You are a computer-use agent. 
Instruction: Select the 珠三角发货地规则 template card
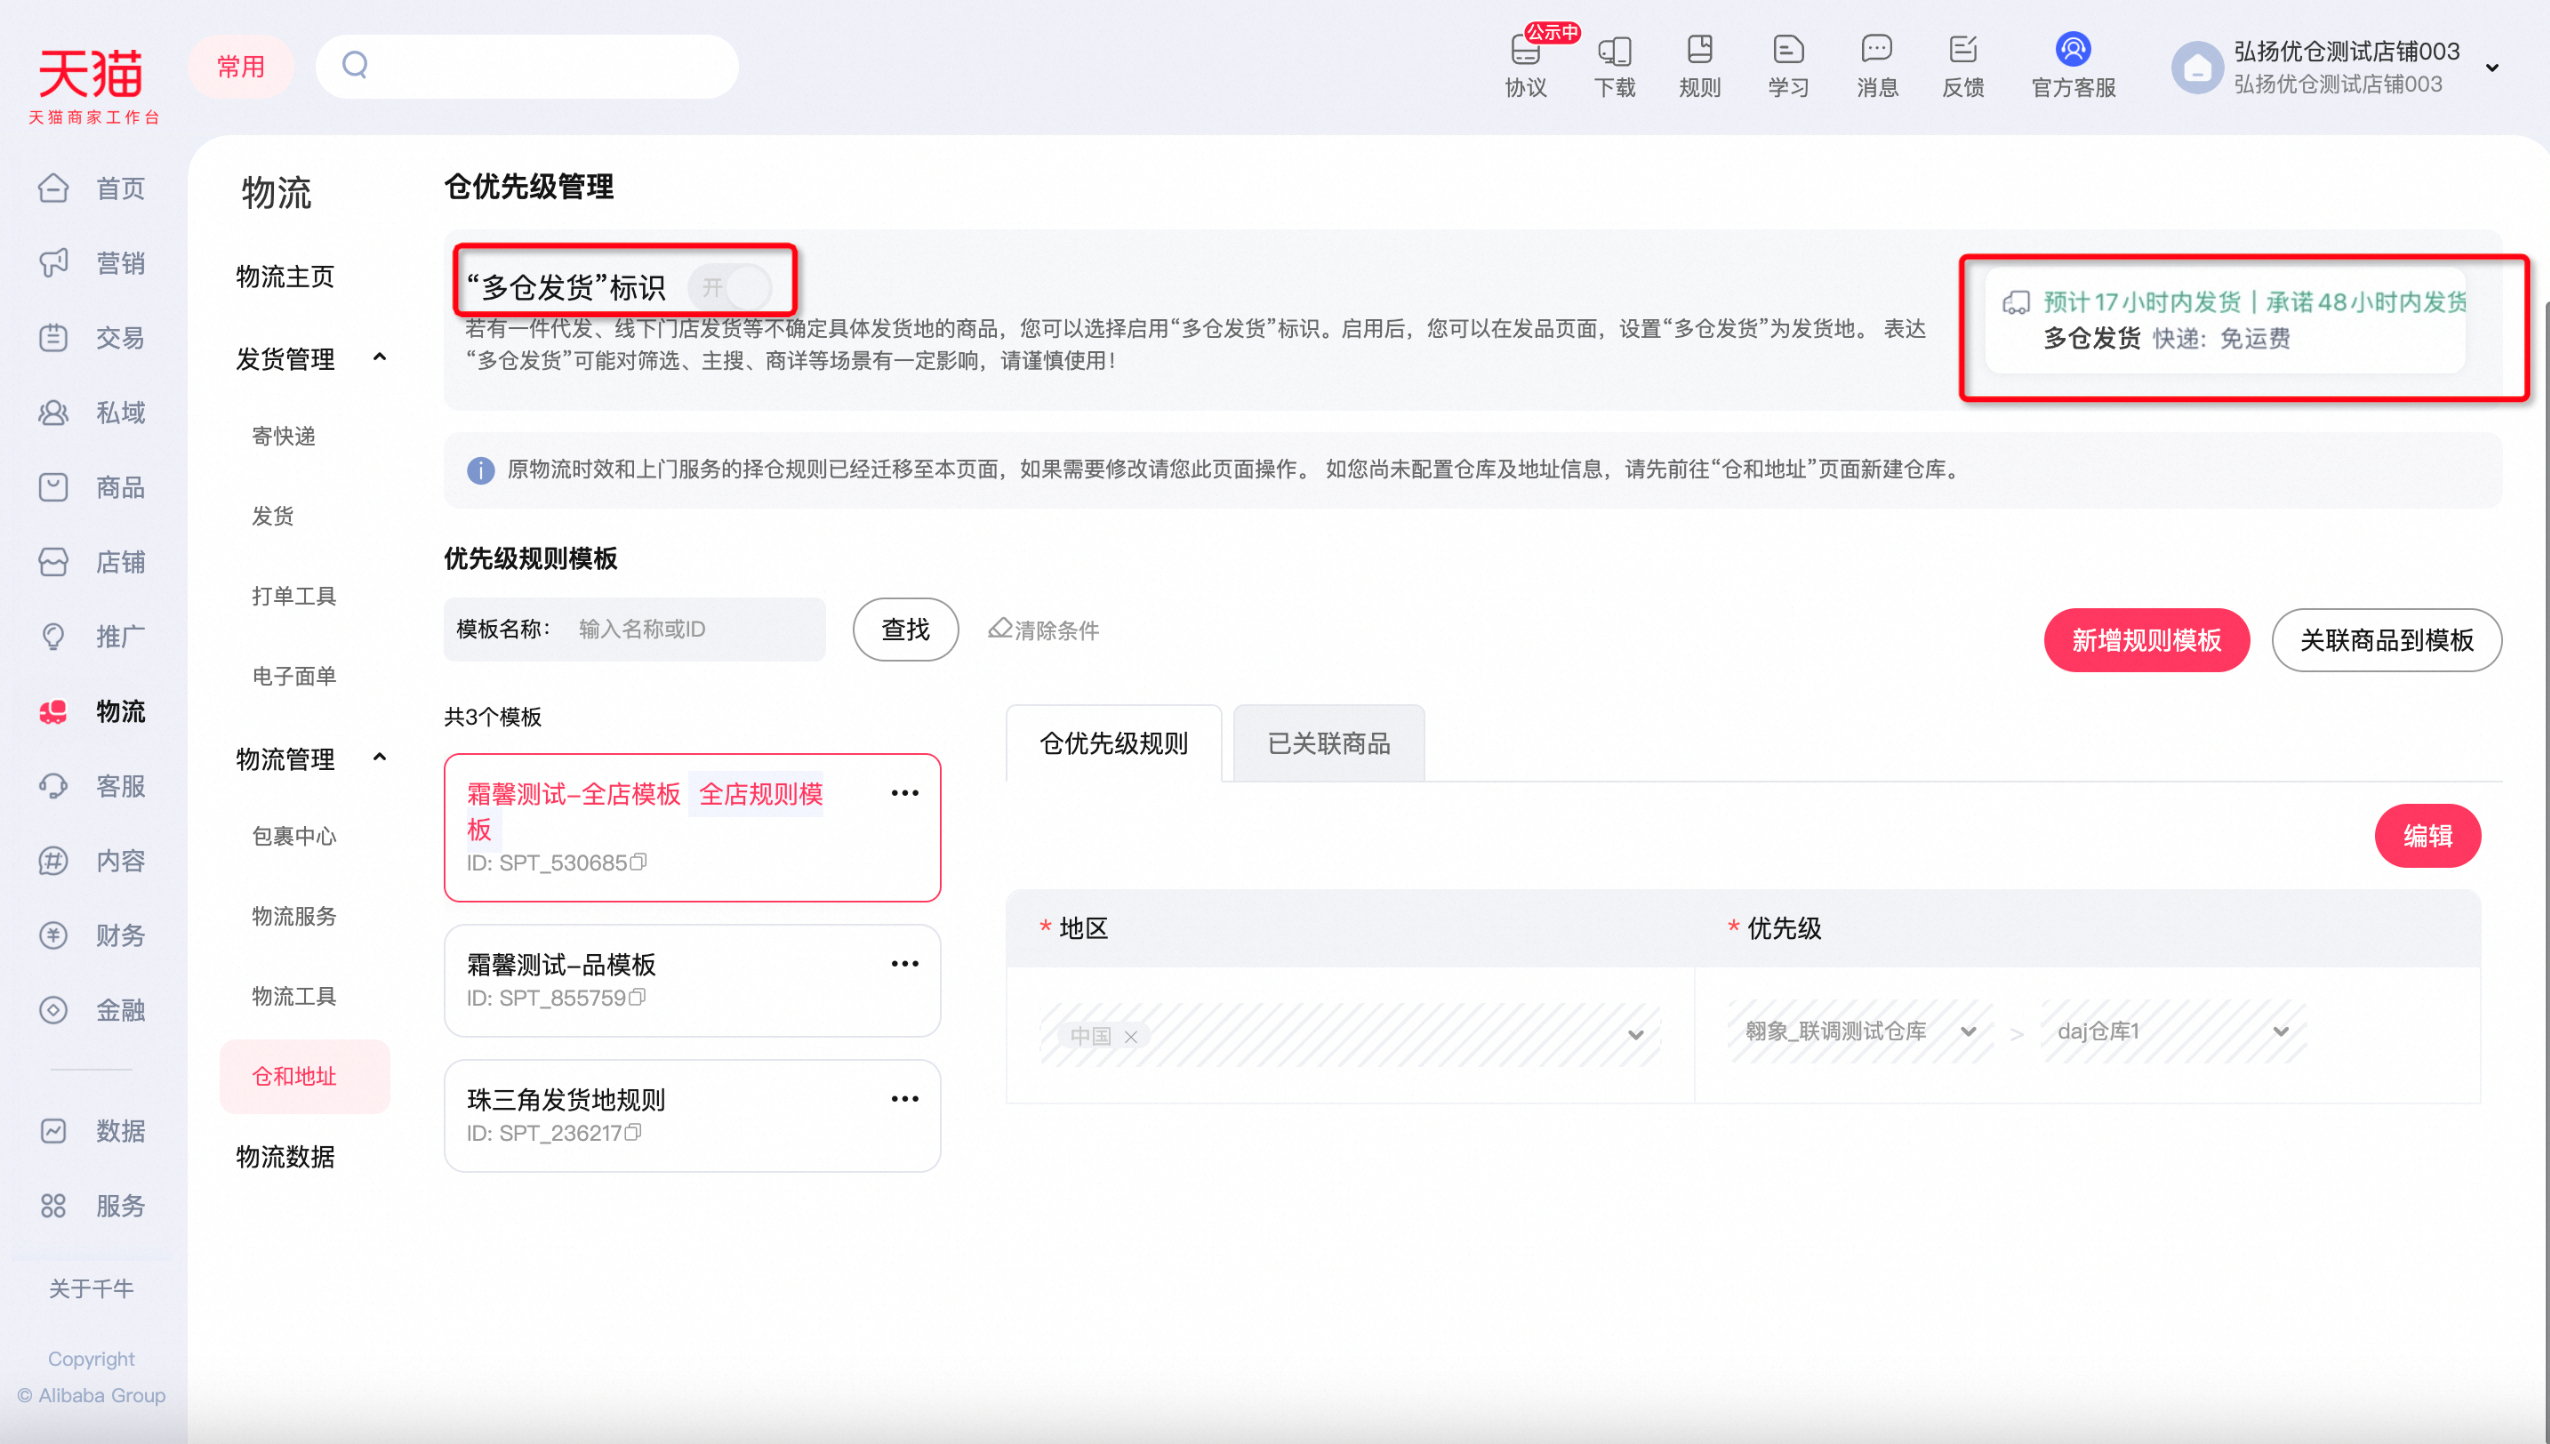(x=692, y=1116)
